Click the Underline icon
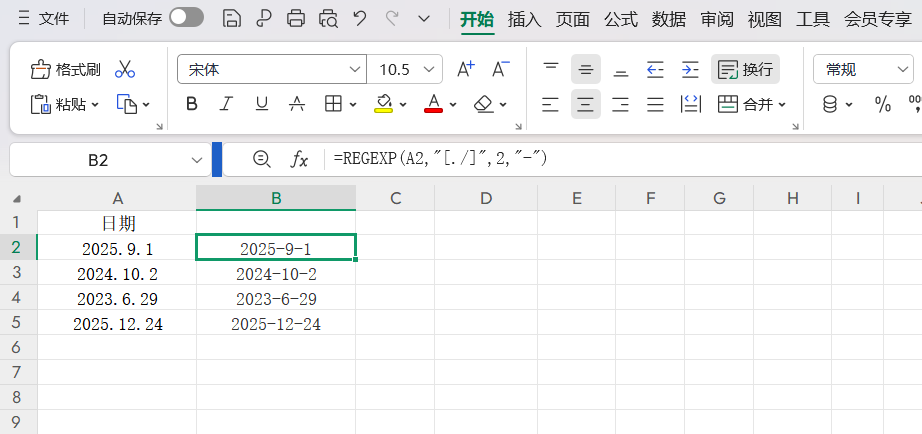 click(x=261, y=104)
